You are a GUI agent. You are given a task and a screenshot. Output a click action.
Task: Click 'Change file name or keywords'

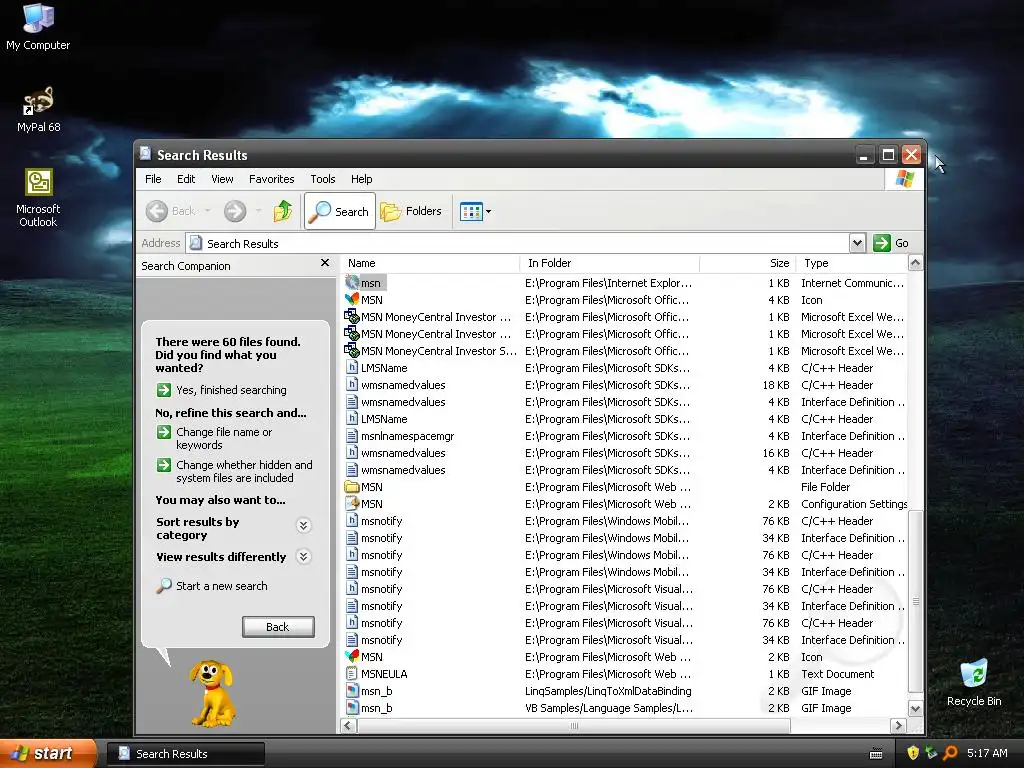pos(223,438)
